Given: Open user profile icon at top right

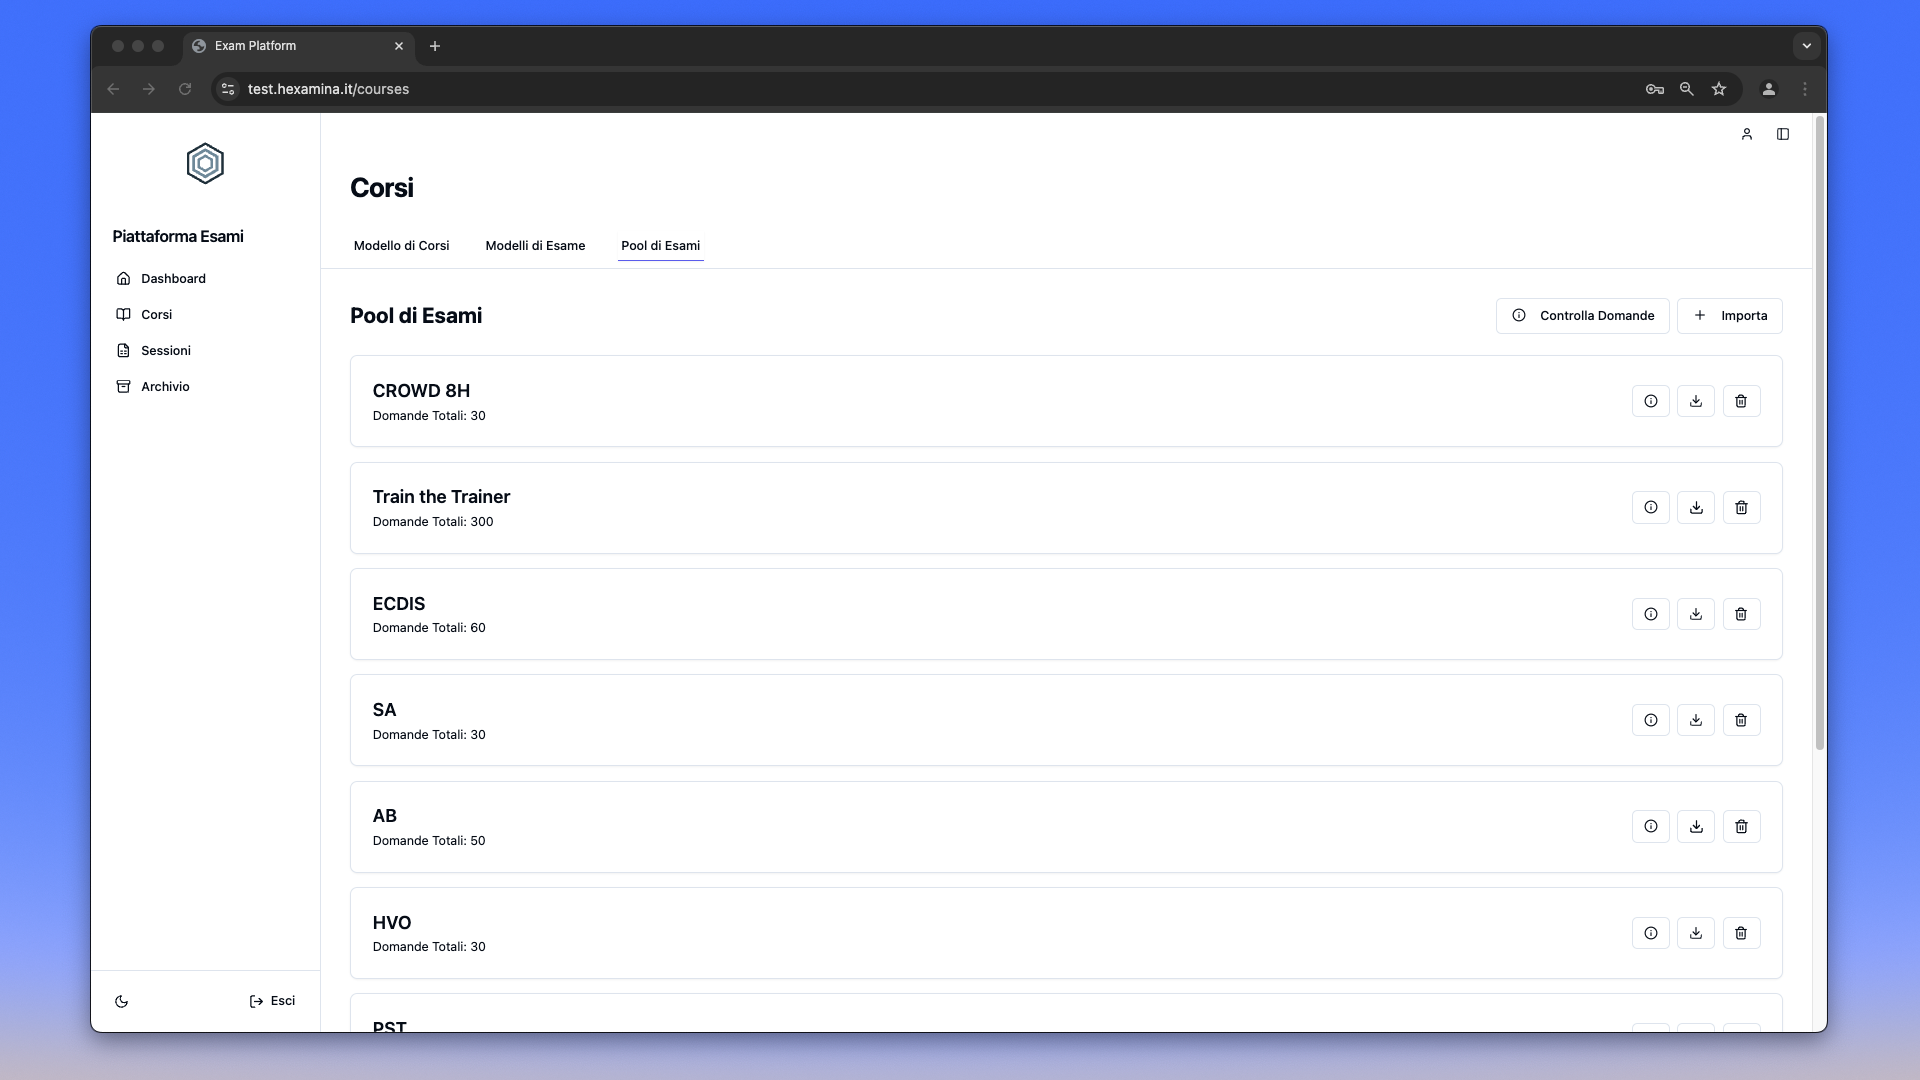Looking at the screenshot, I should click(x=1746, y=134).
